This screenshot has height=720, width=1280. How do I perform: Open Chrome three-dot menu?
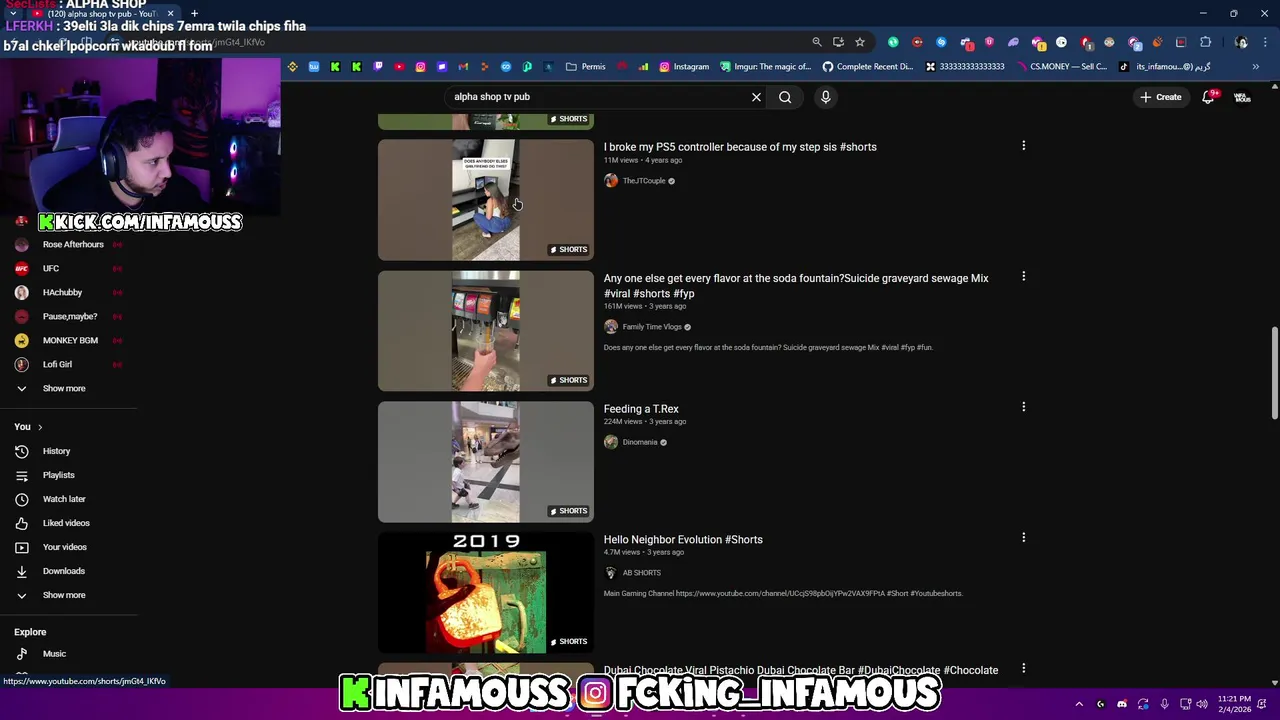(x=1266, y=42)
